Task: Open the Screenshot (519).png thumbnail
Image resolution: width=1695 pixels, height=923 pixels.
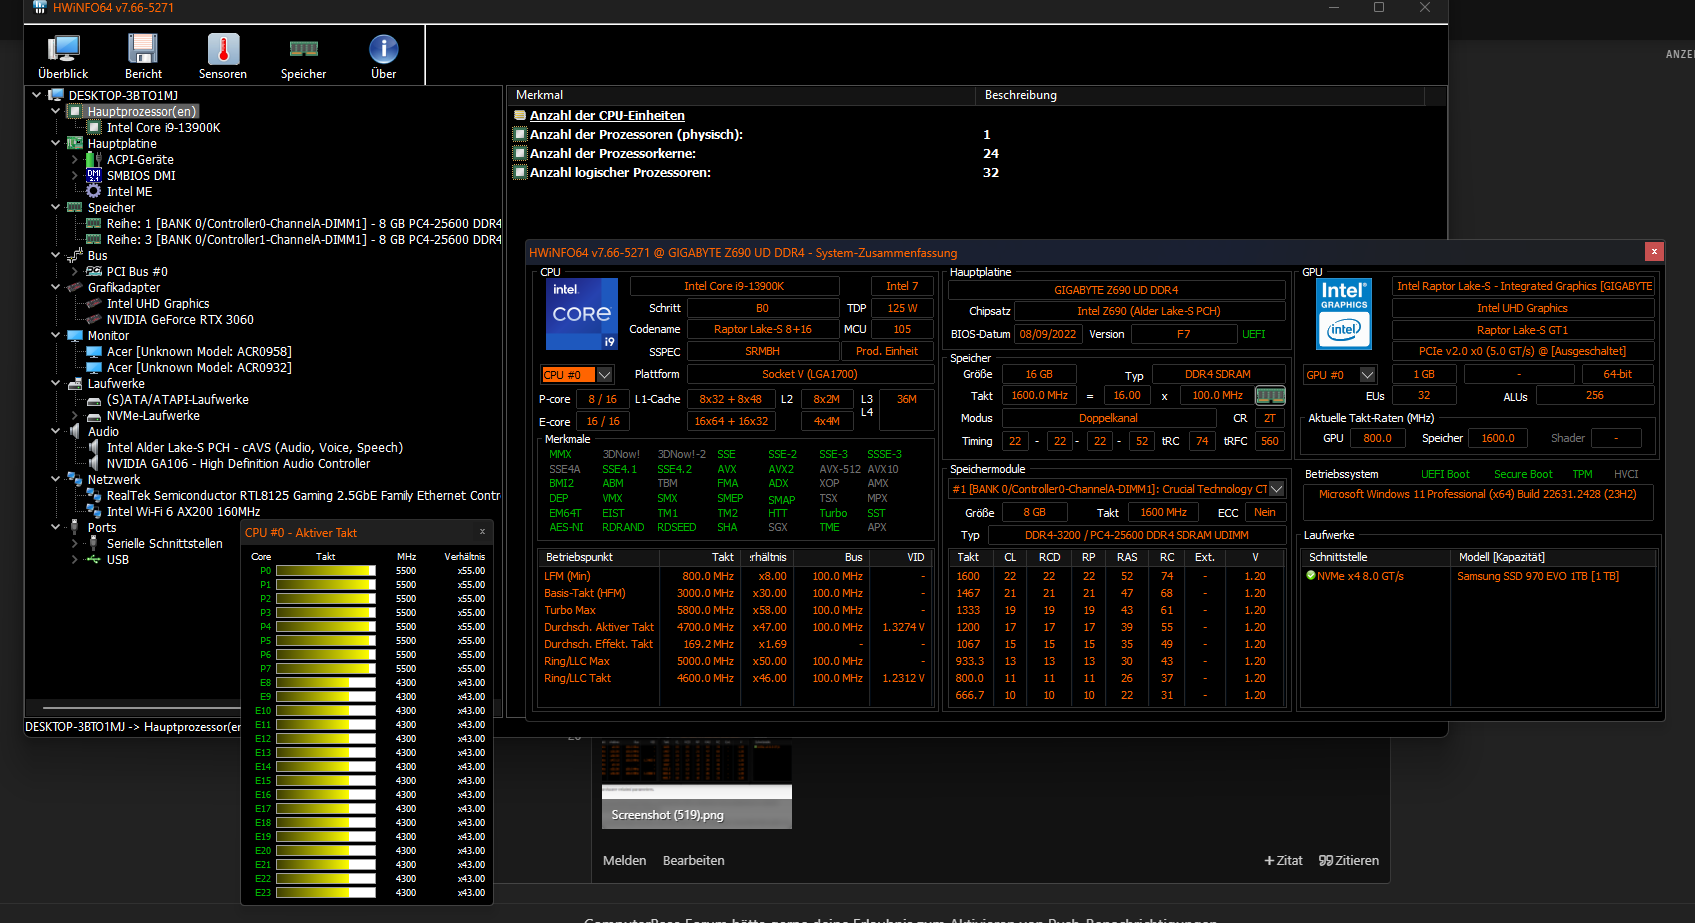Action: (696, 784)
